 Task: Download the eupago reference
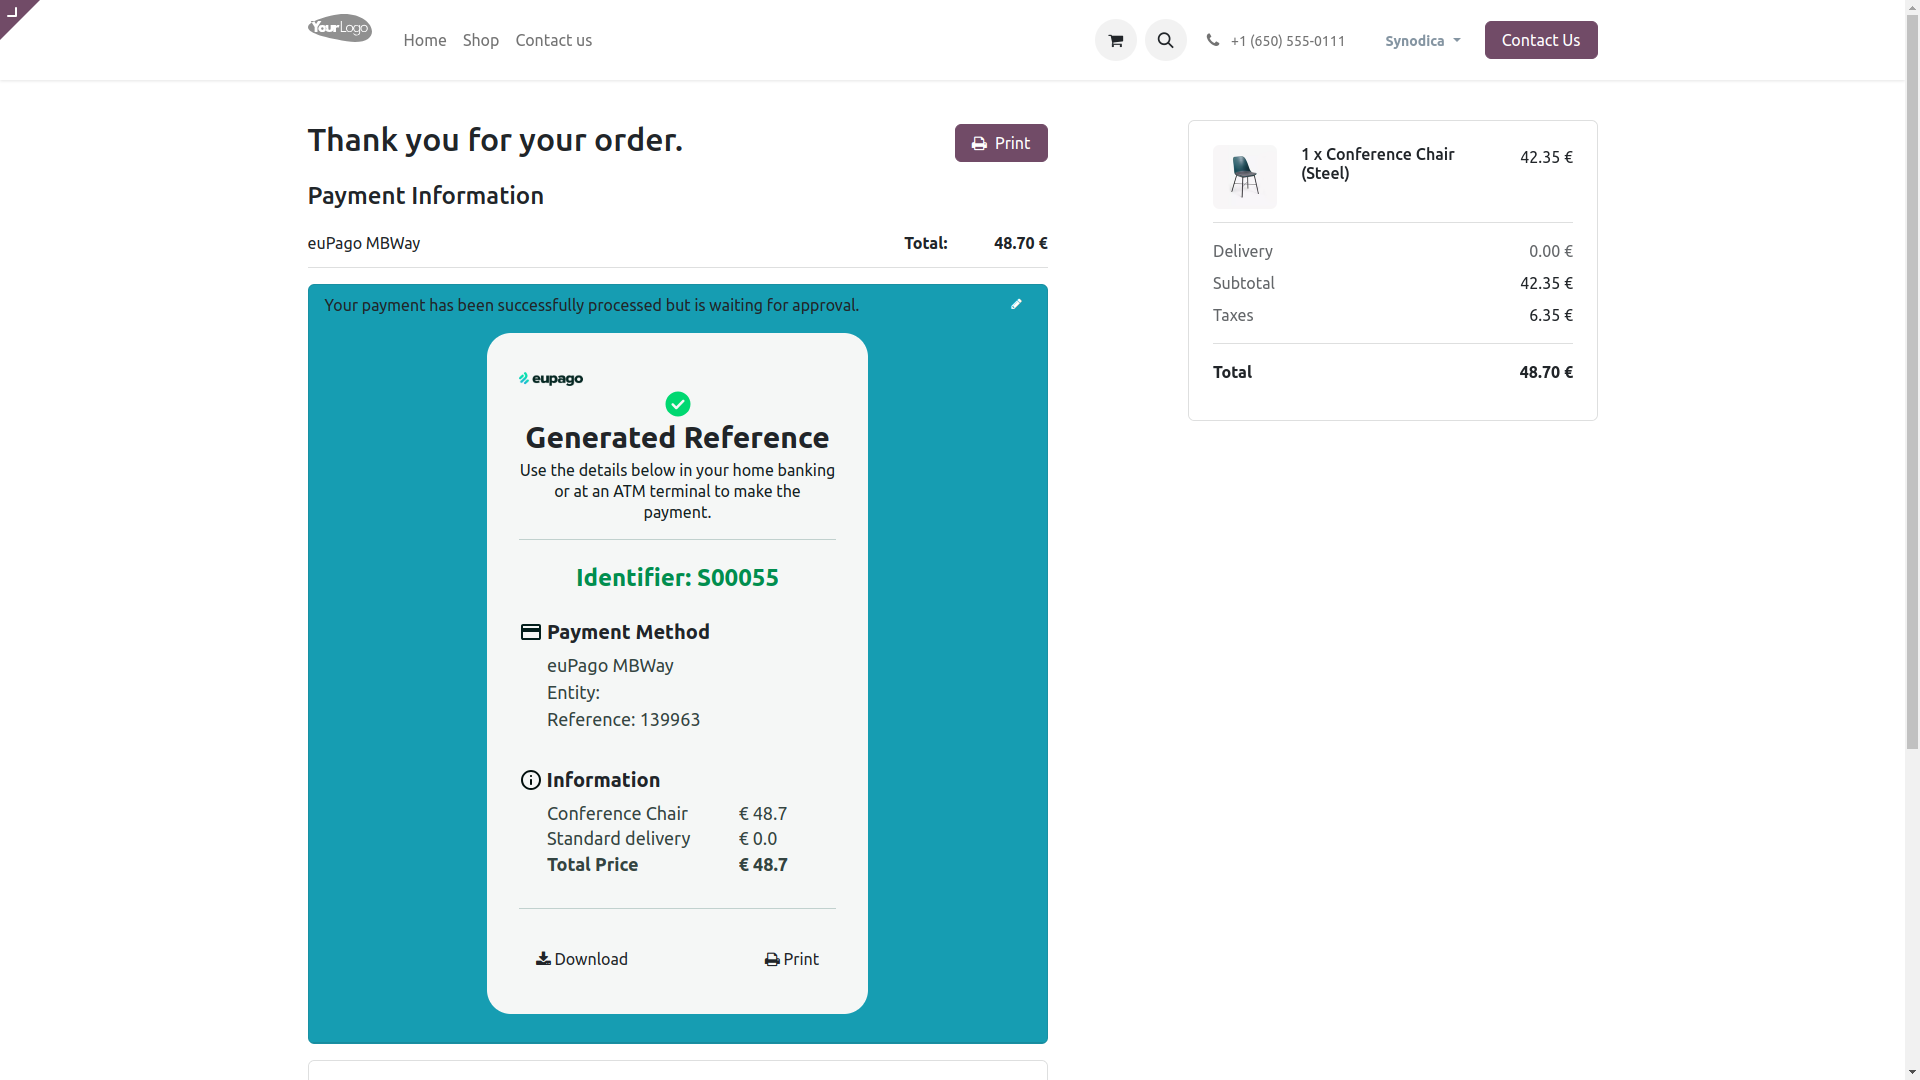(x=582, y=959)
